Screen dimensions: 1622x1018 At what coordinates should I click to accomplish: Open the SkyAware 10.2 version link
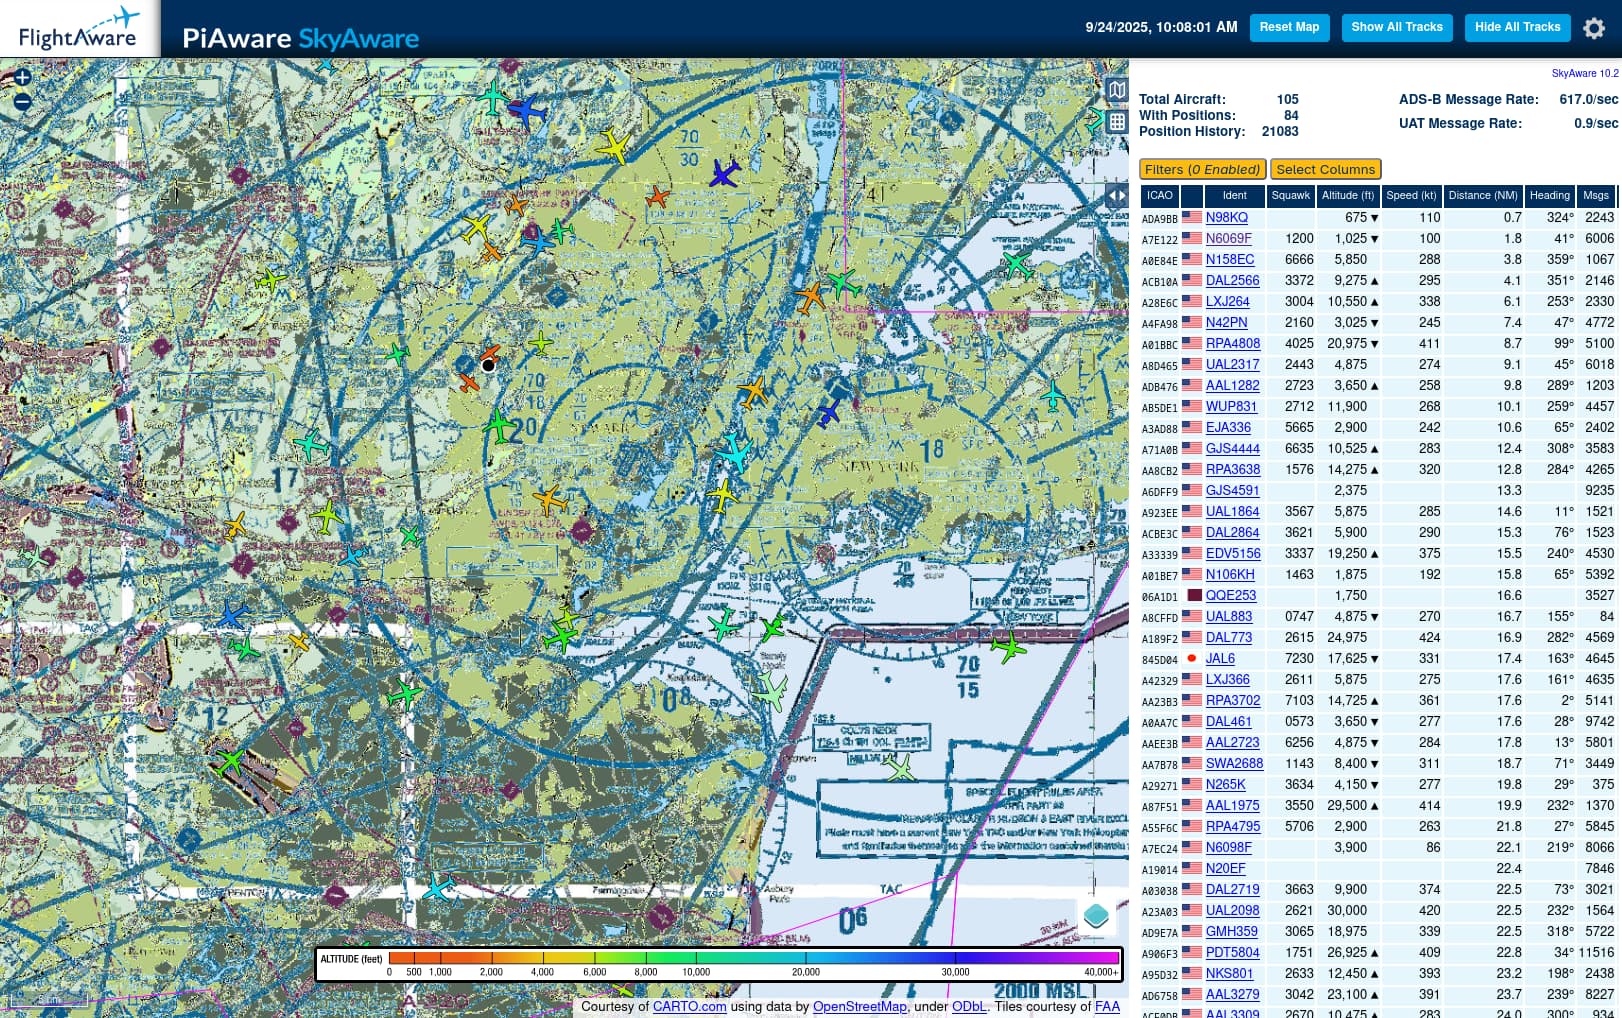point(1585,73)
